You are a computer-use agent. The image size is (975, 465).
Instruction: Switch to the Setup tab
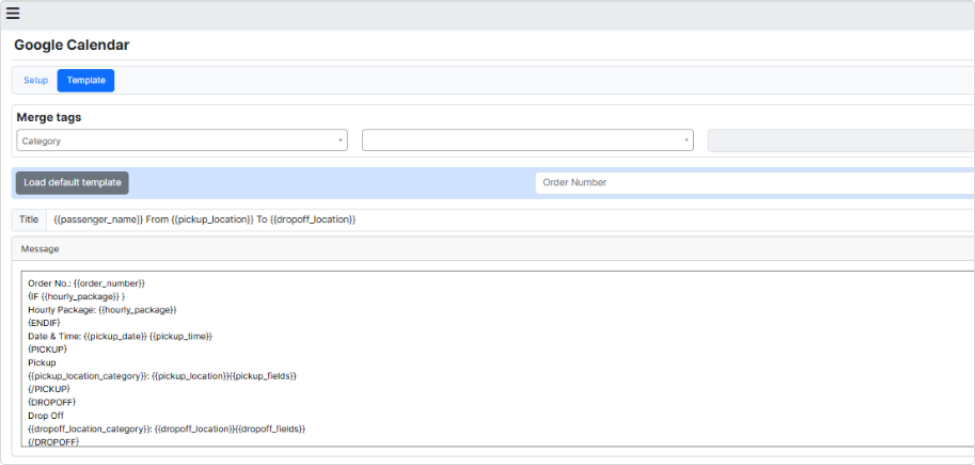pos(35,80)
